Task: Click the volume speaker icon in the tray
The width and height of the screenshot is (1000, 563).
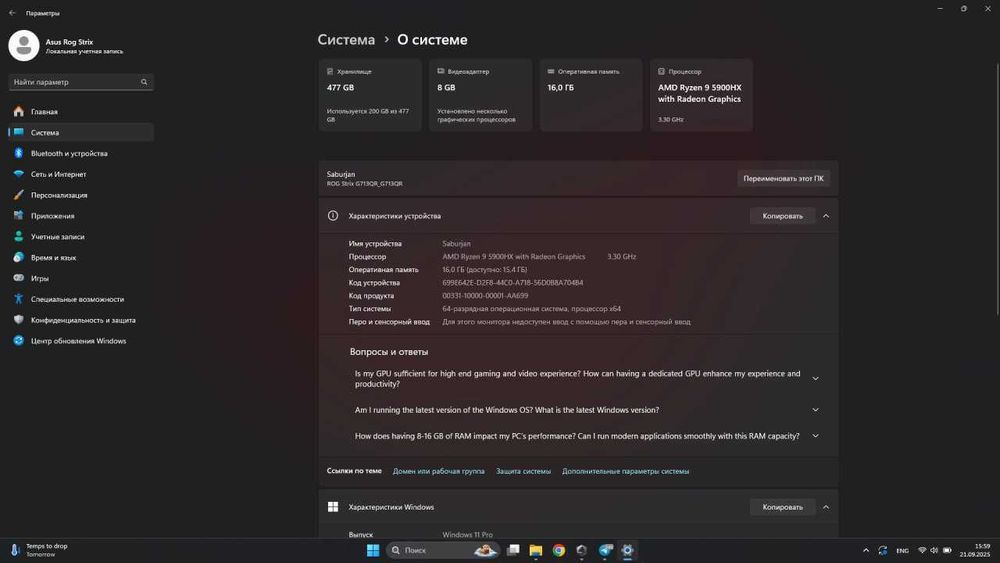Action: (x=934, y=550)
